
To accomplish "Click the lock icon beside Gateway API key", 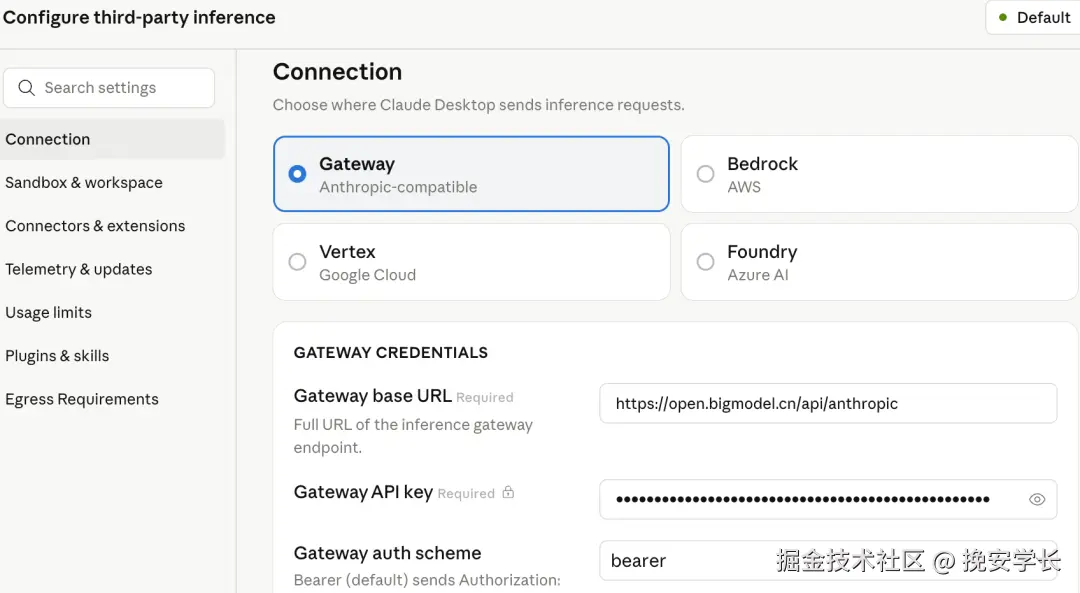I will pos(508,492).
